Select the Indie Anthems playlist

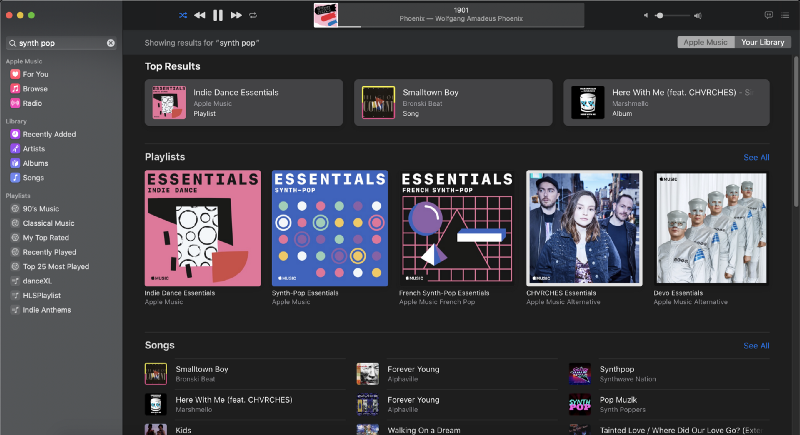45,310
